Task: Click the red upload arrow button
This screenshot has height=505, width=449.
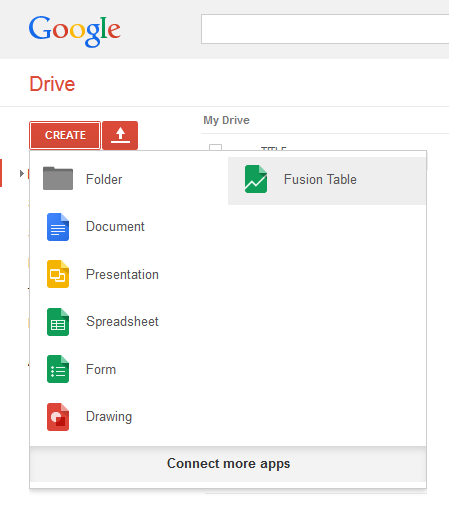Action: pyautogui.click(x=120, y=135)
